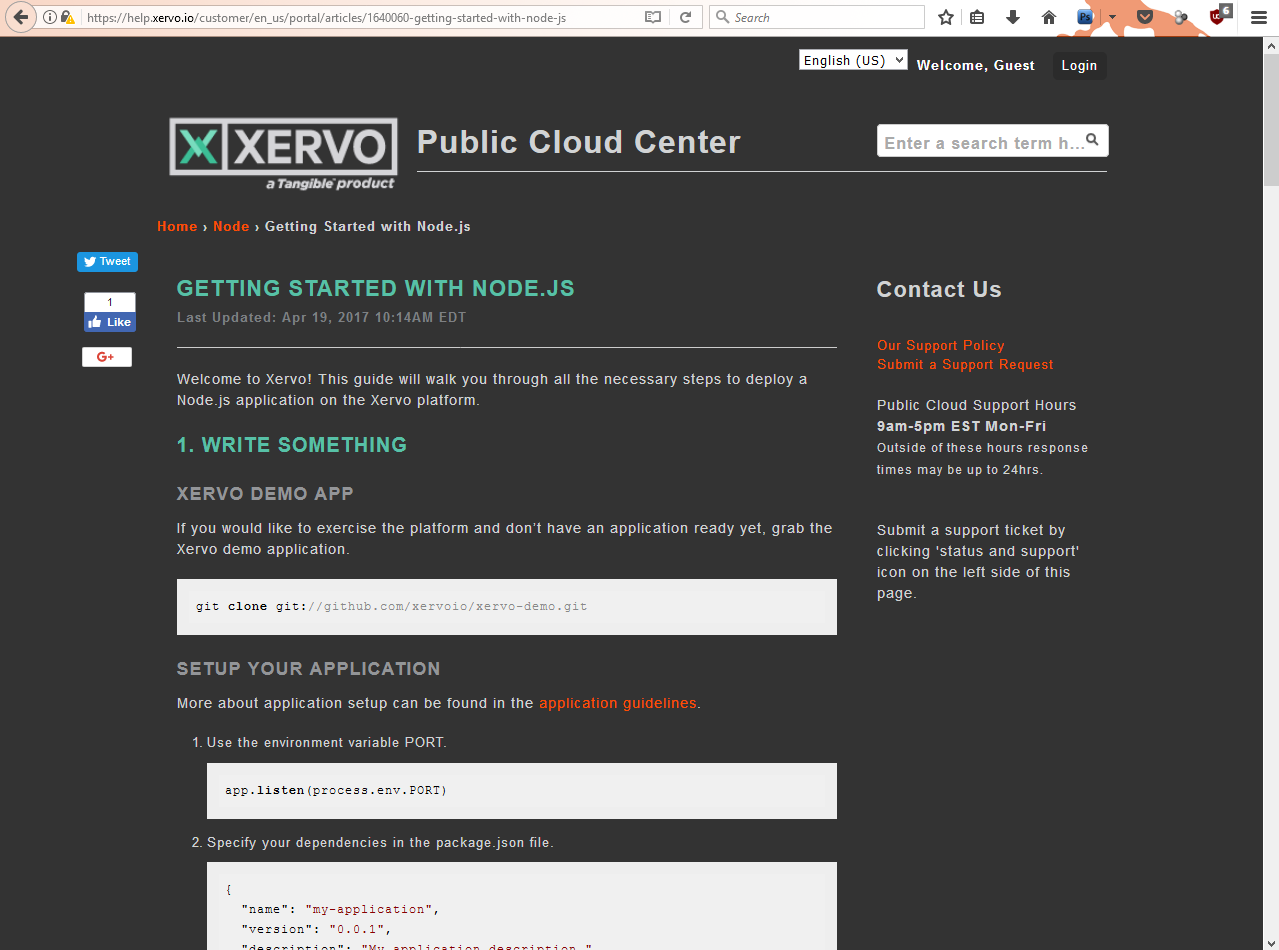This screenshot has height=950, width=1279.
Task: Click the '1. Write Something' heading
Action: point(292,445)
